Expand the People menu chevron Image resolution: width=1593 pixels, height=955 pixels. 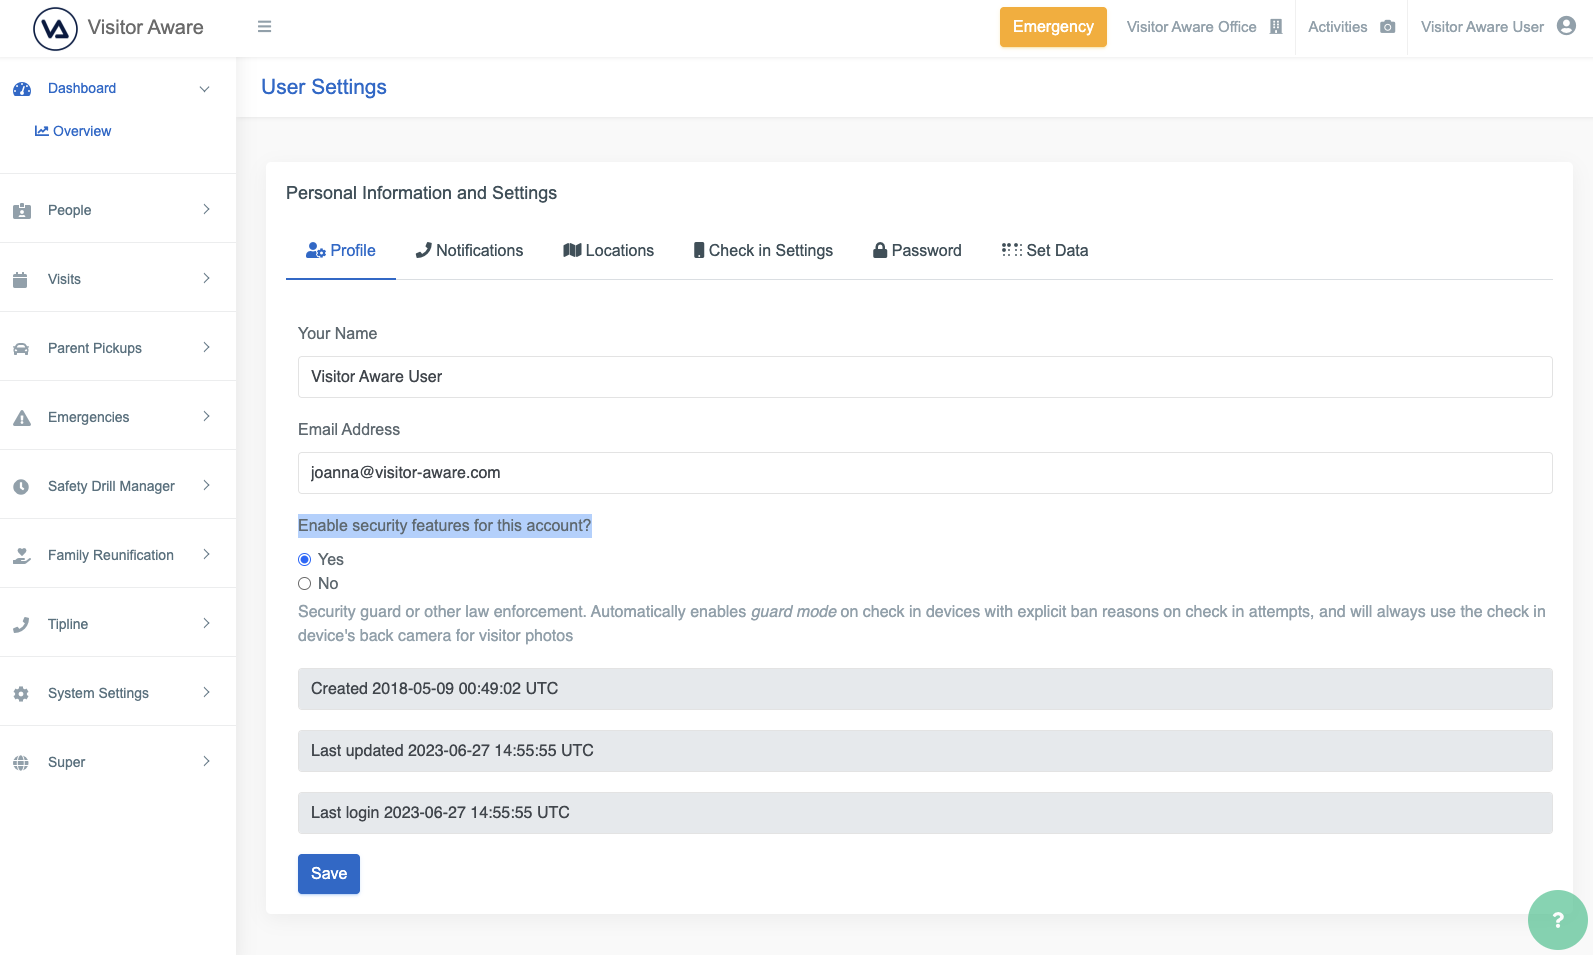pos(206,210)
